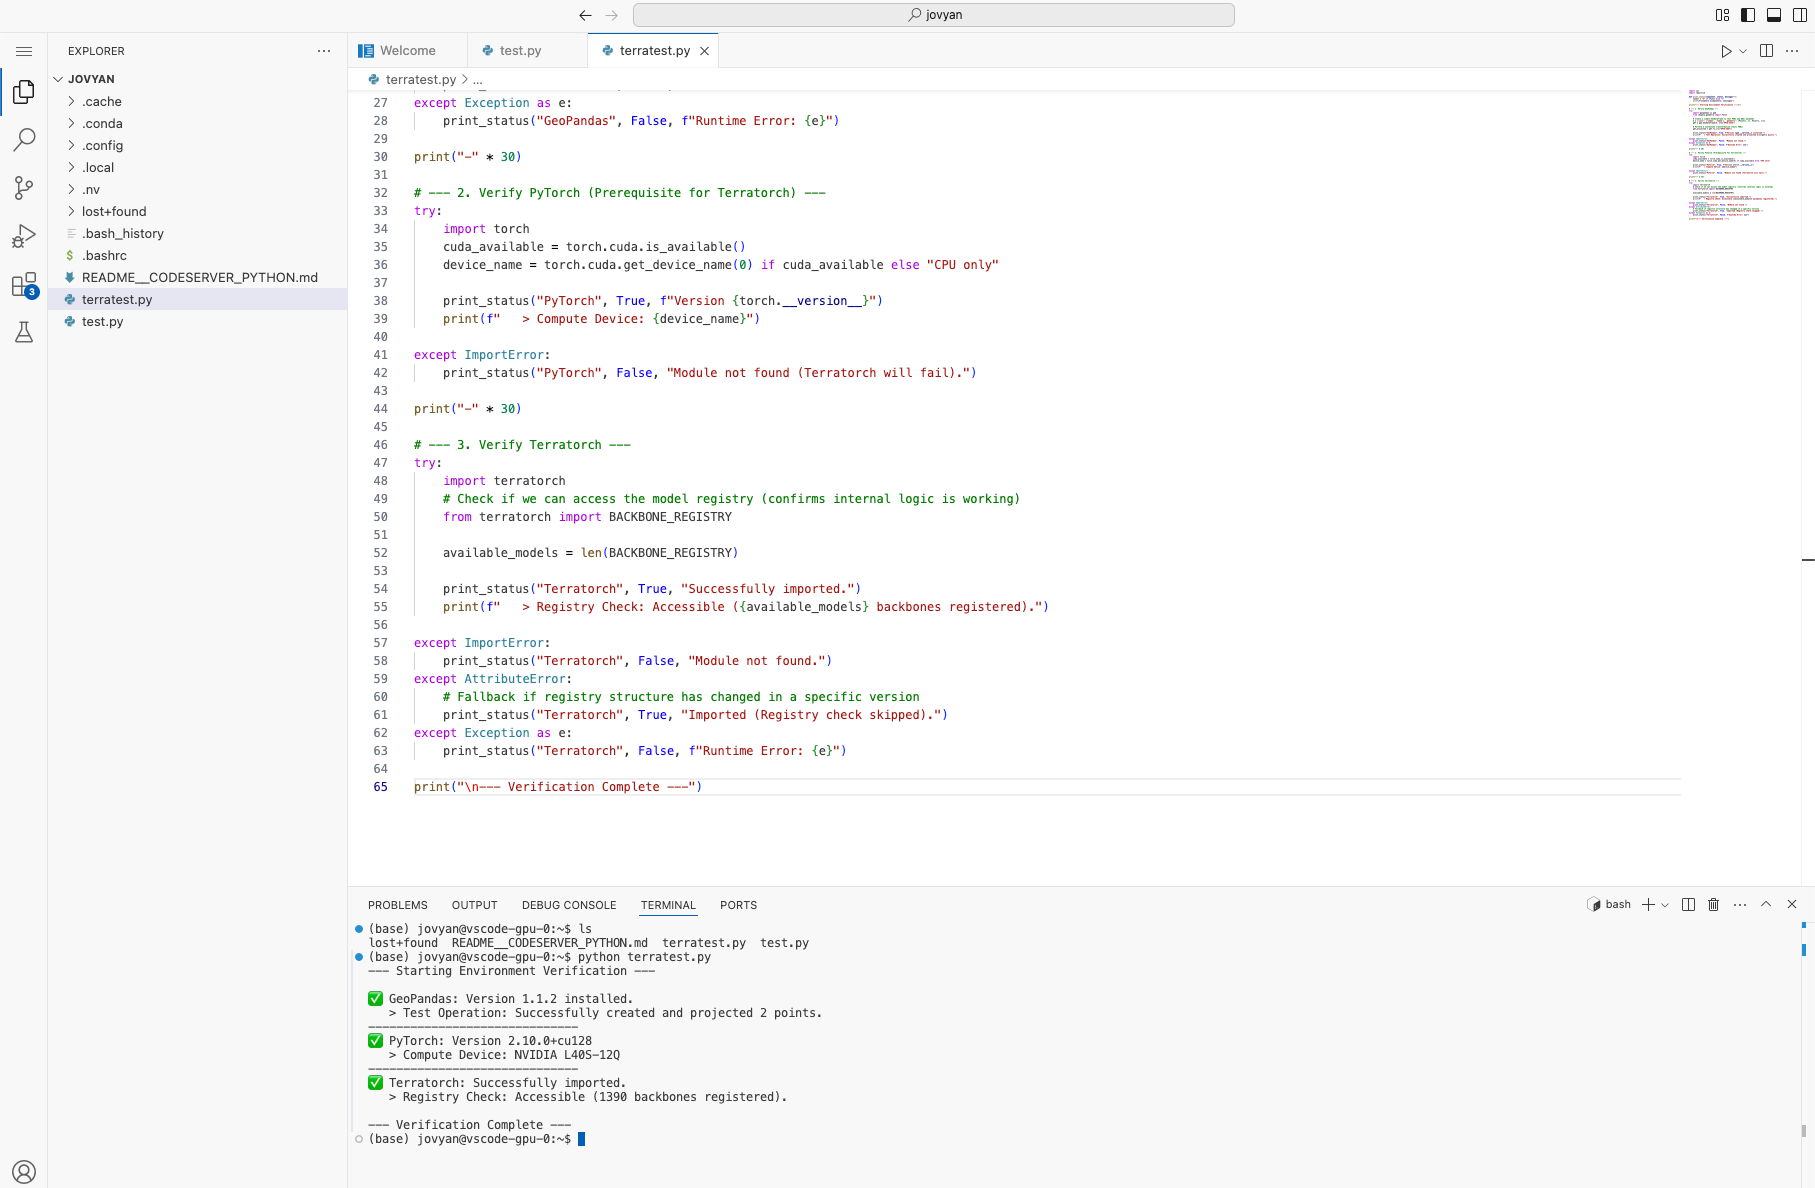Image resolution: width=1815 pixels, height=1188 pixels.
Task: Open the Extensions view with badge
Action: click(x=24, y=285)
